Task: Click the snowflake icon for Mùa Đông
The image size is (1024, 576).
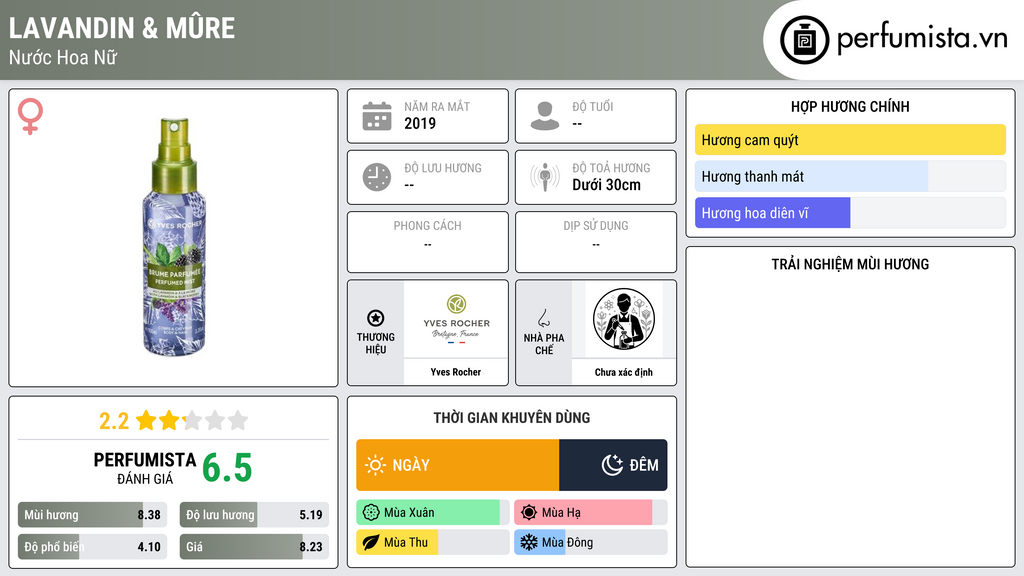Action: coord(528,542)
